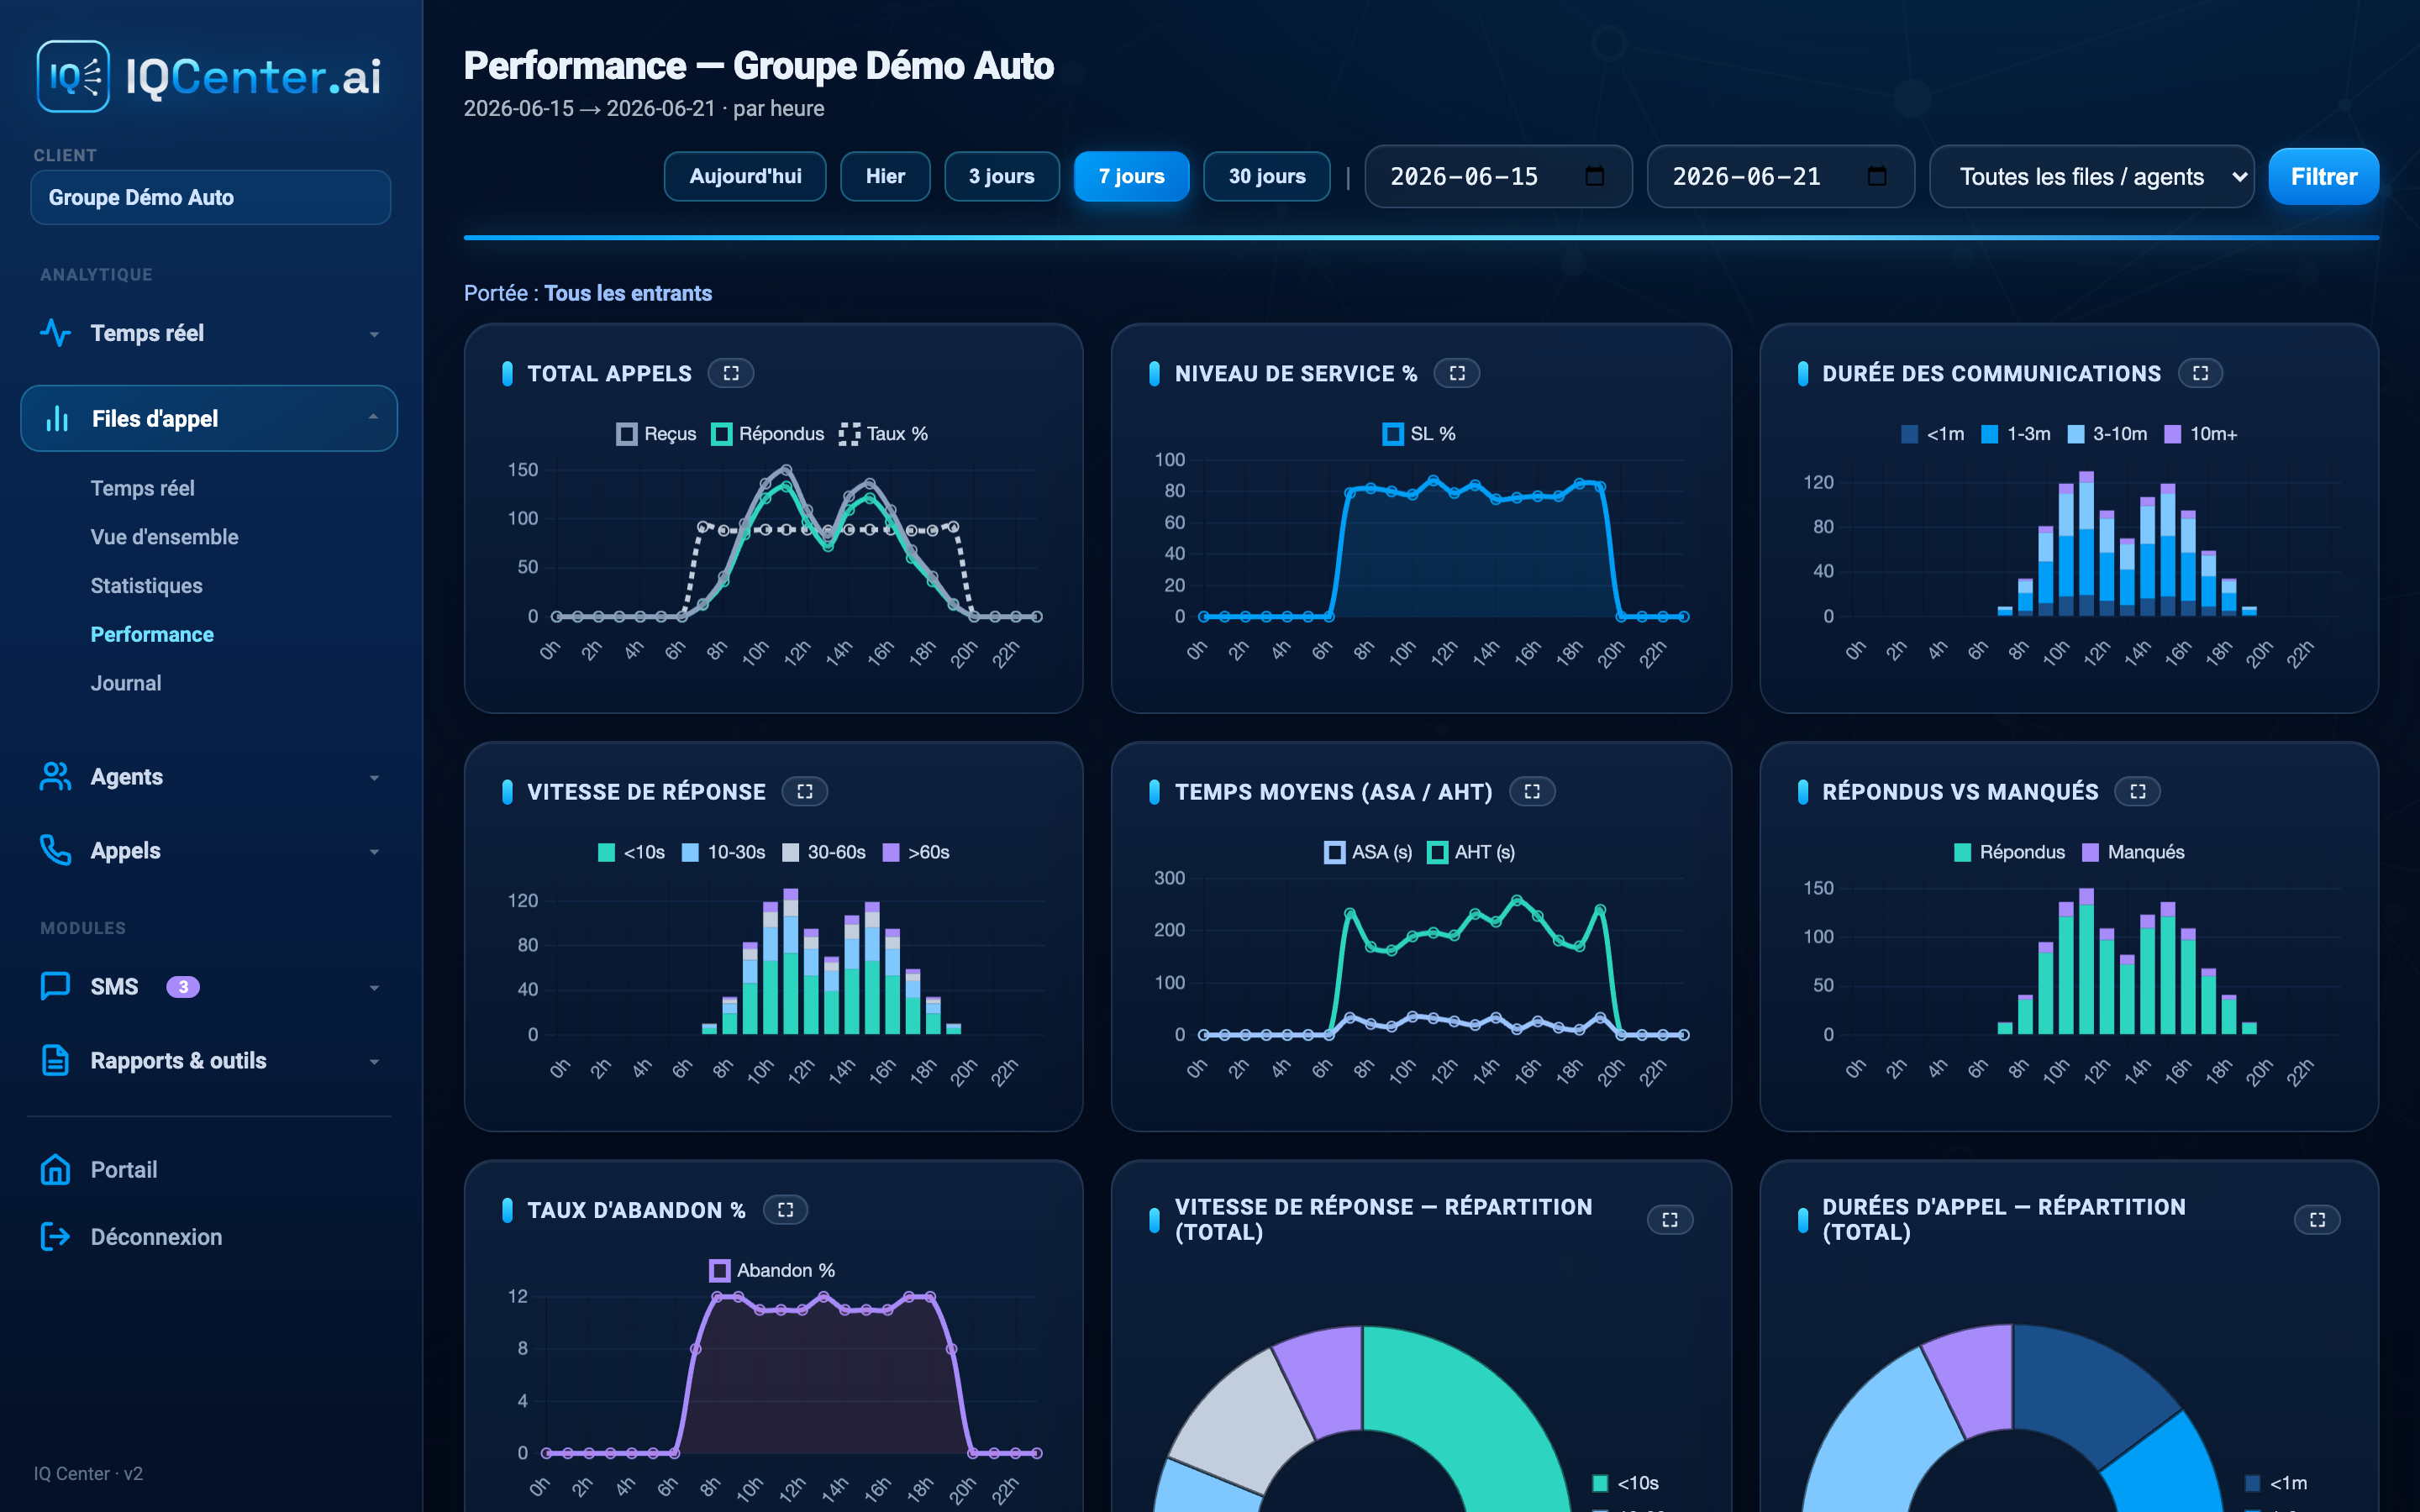Expand the Rapports & outils section
The image size is (2420, 1512).
tap(374, 1062)
